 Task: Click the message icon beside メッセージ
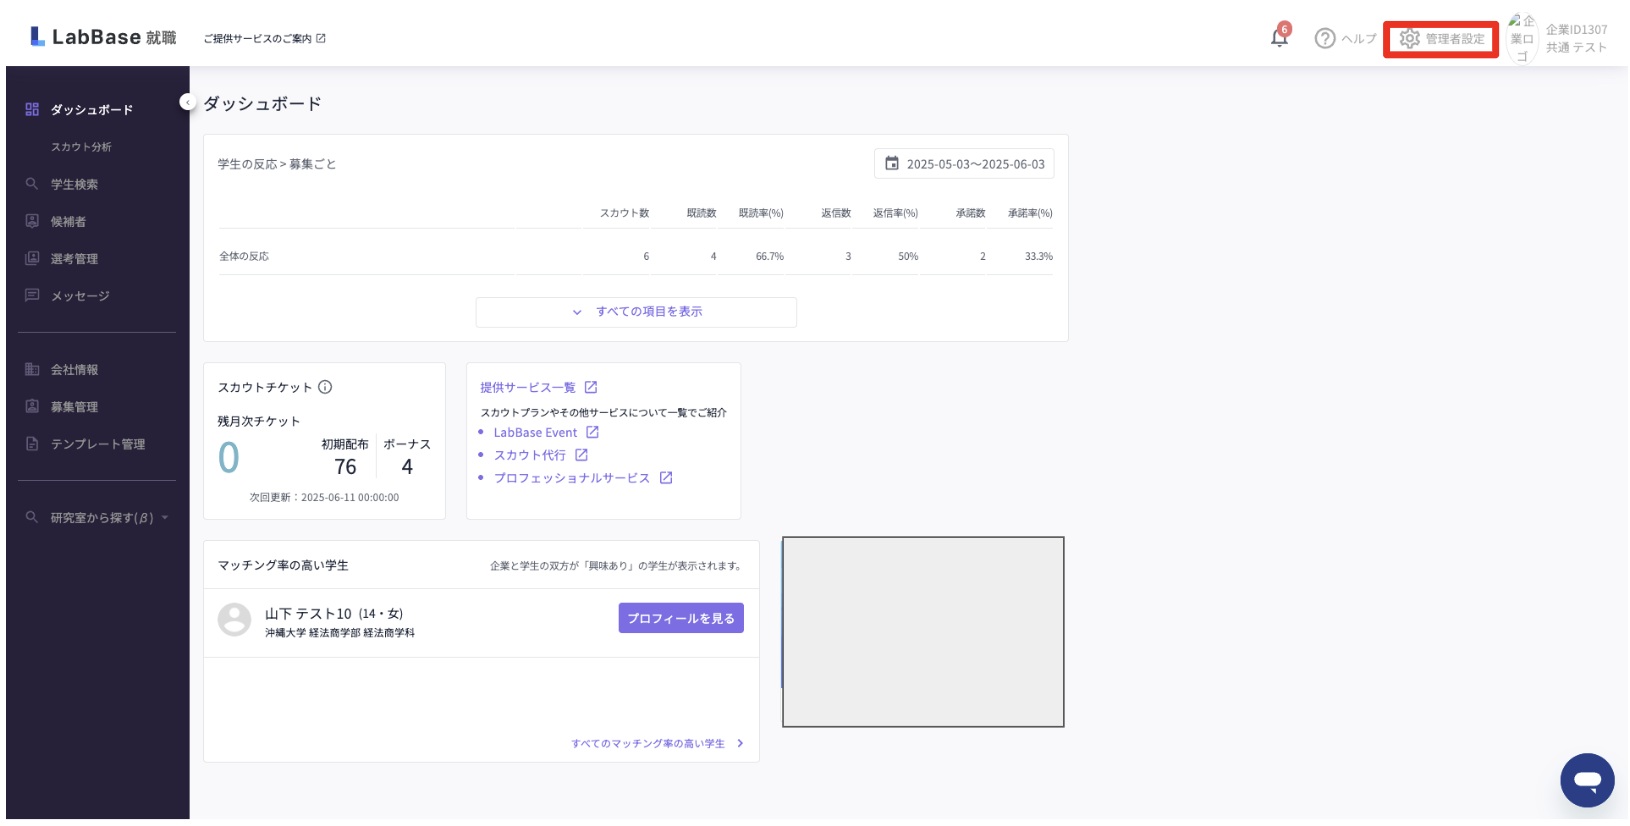(x=32, y=295)
